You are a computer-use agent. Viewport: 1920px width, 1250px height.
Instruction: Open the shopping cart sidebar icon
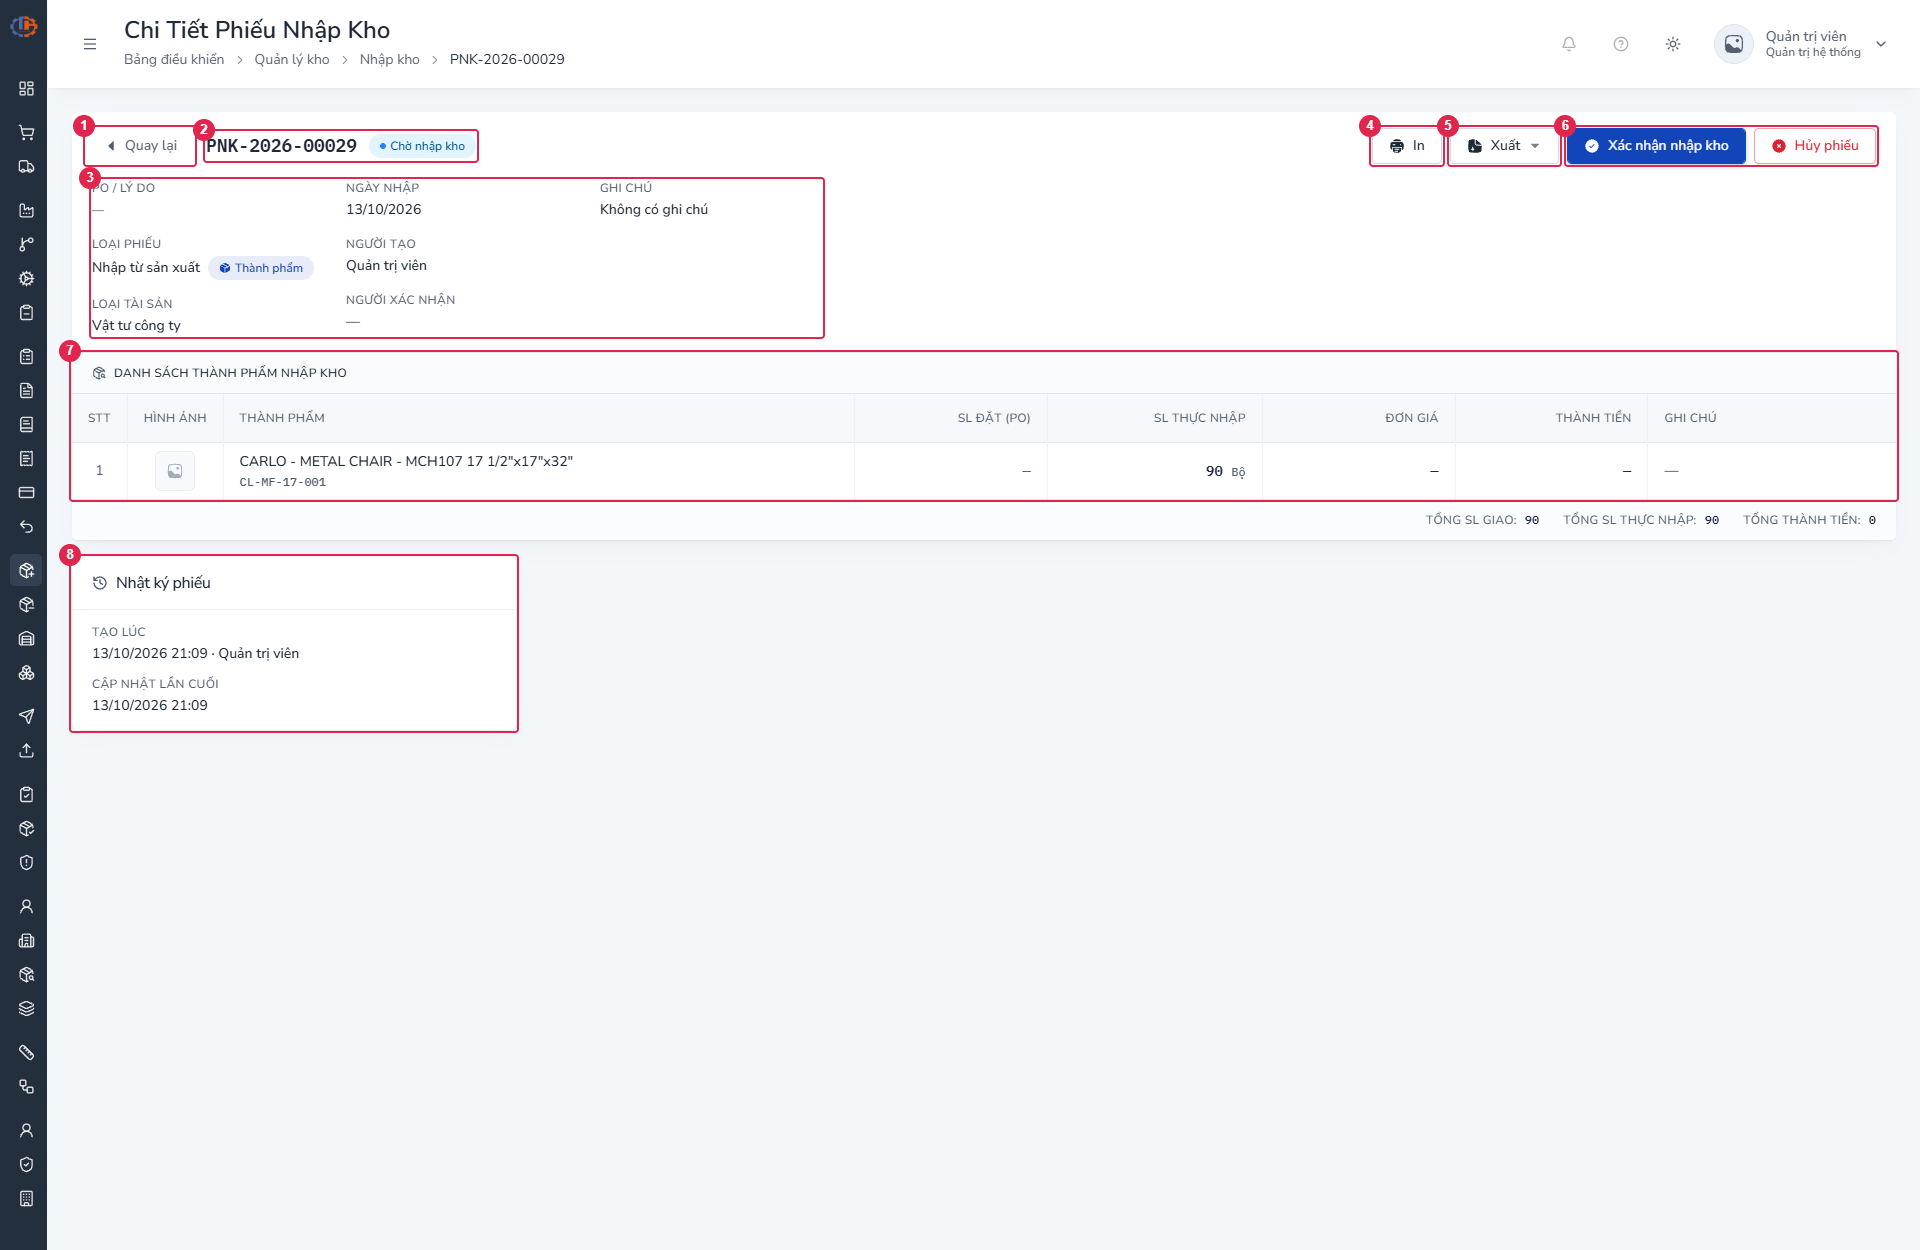tap(27, 133)
